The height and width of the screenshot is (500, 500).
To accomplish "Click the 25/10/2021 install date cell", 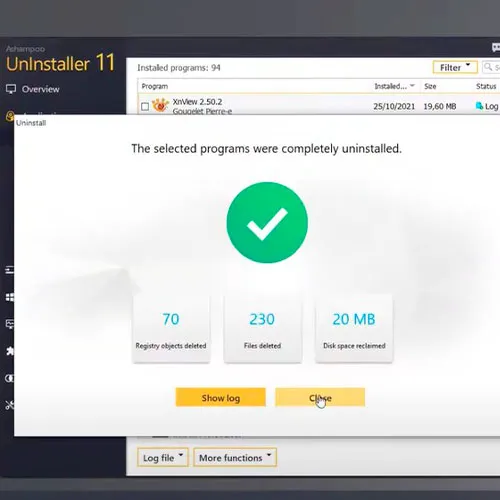I will (x=394, y=106).
